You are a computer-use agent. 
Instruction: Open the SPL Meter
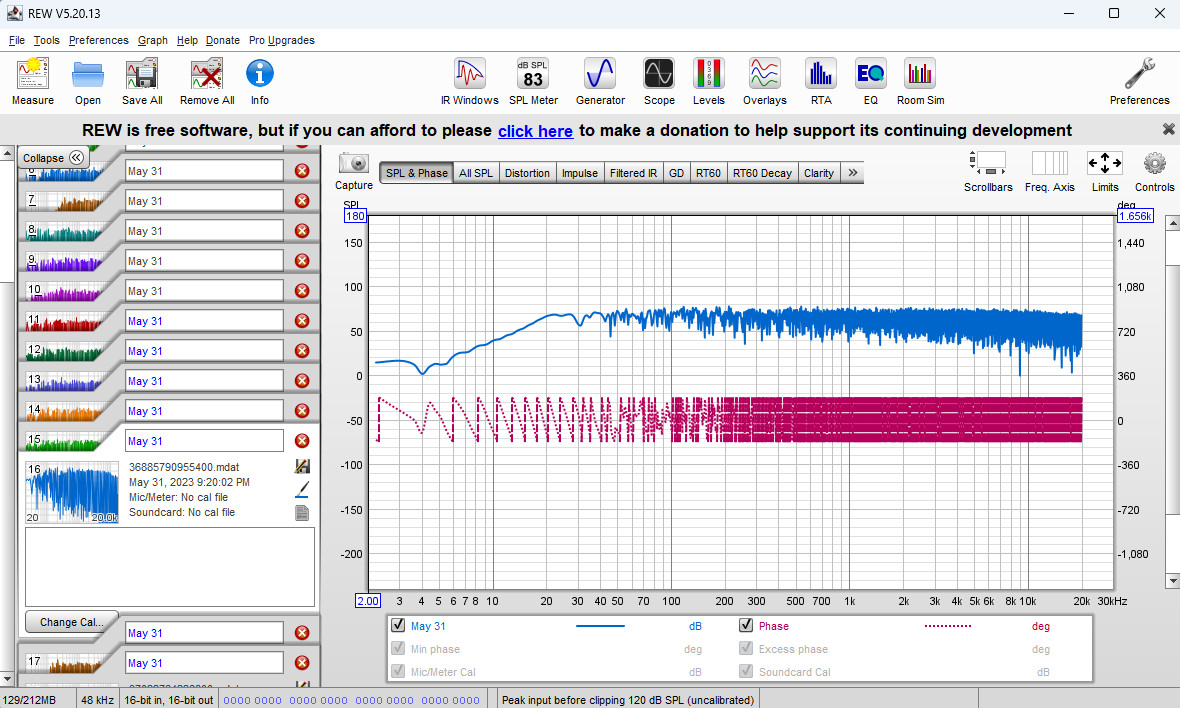pos(533,74)
